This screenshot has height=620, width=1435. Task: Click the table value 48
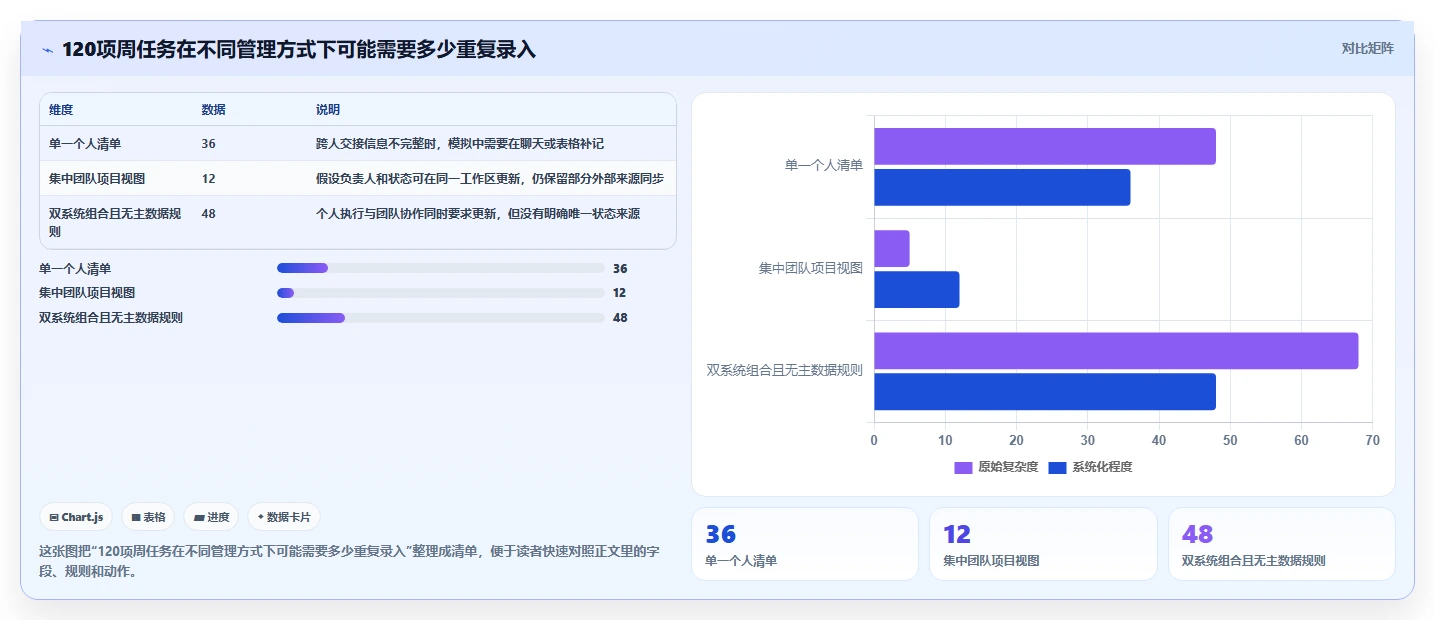tap(208, 213)
